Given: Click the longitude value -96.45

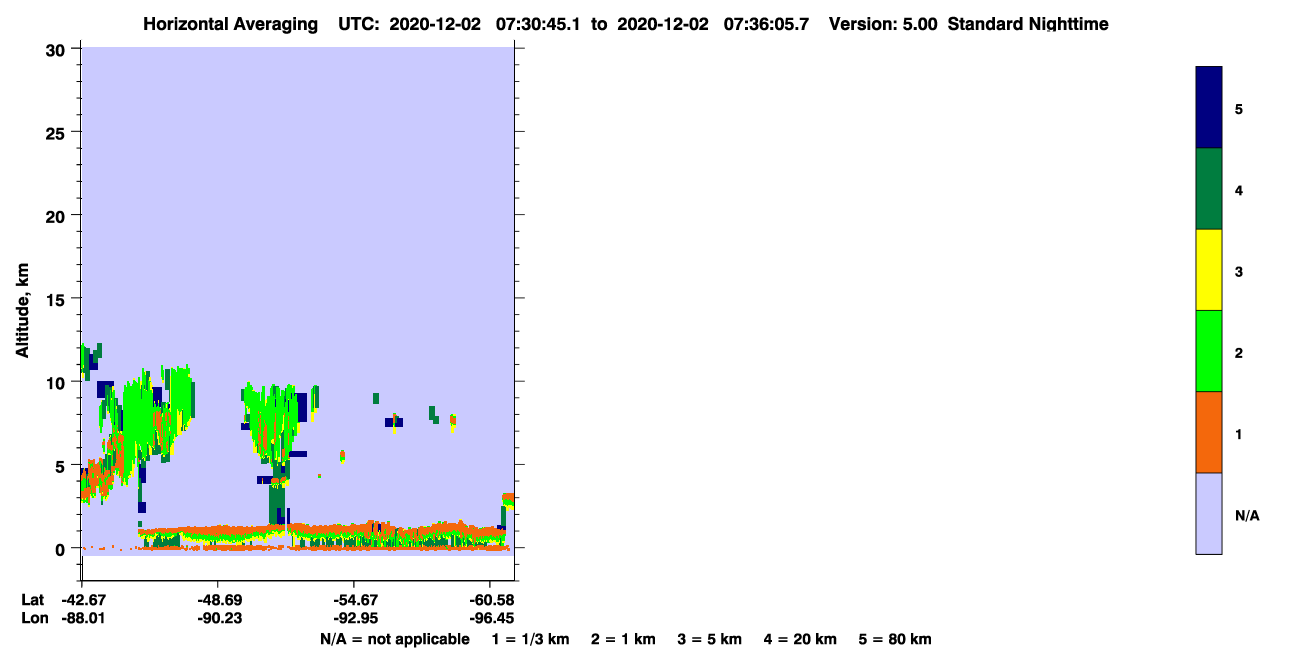Looking at the screenshot, I should coord(489,618).
